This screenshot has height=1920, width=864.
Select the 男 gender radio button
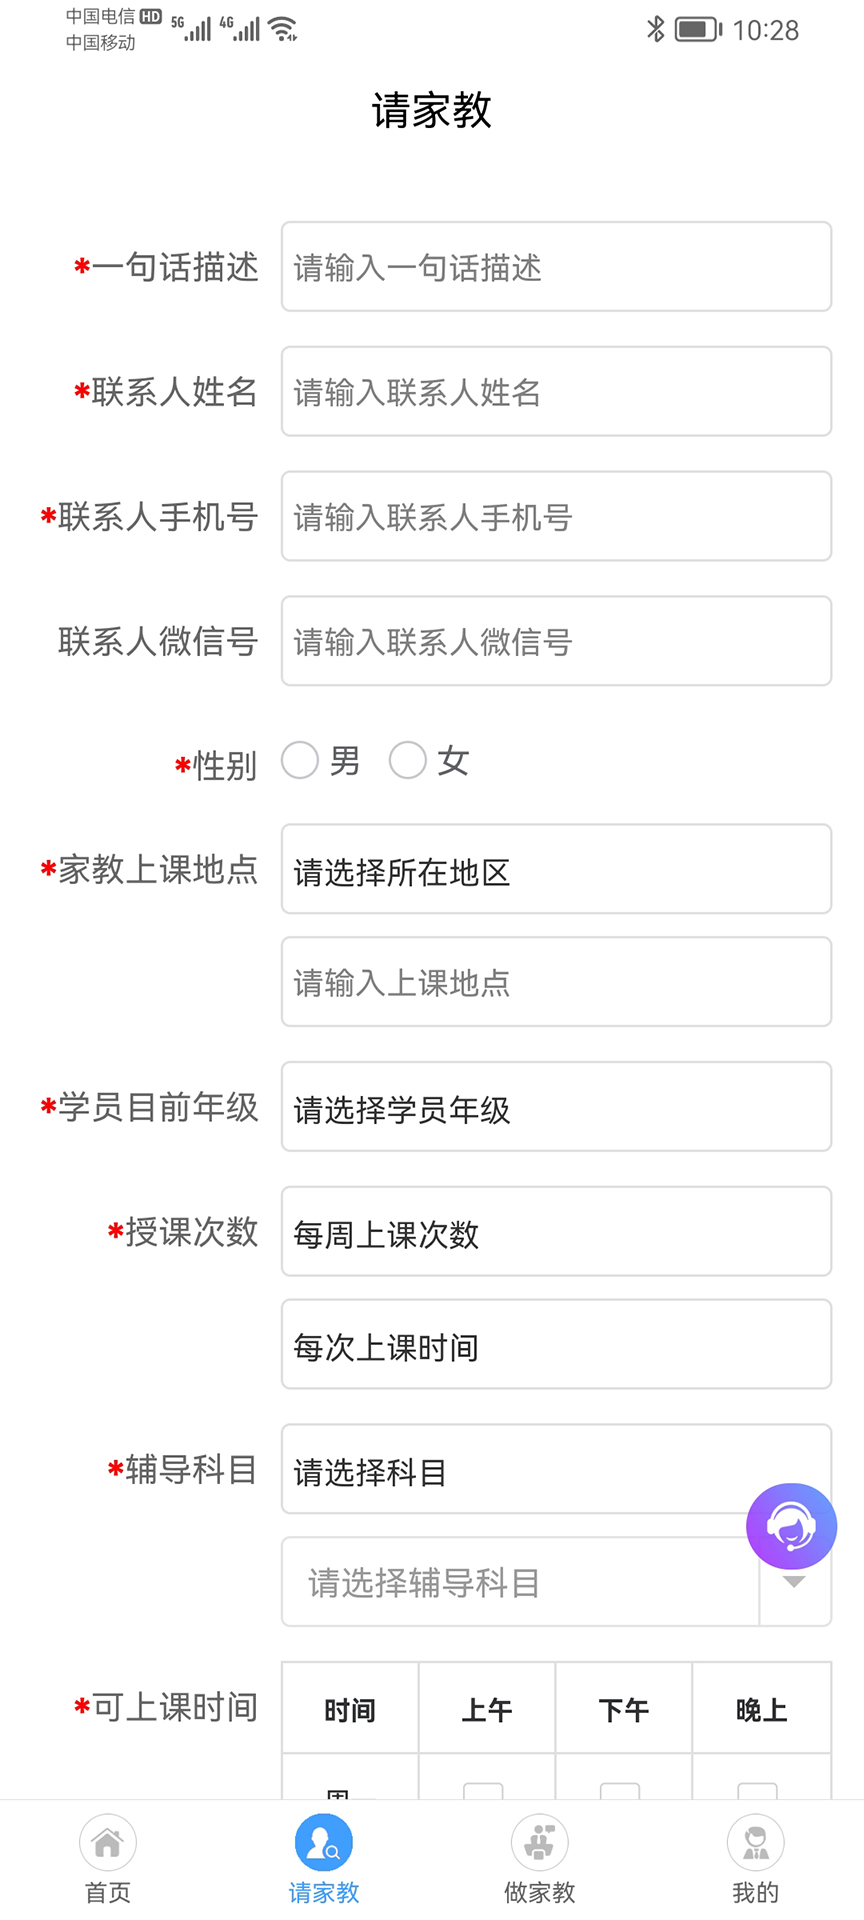point(300,760)
